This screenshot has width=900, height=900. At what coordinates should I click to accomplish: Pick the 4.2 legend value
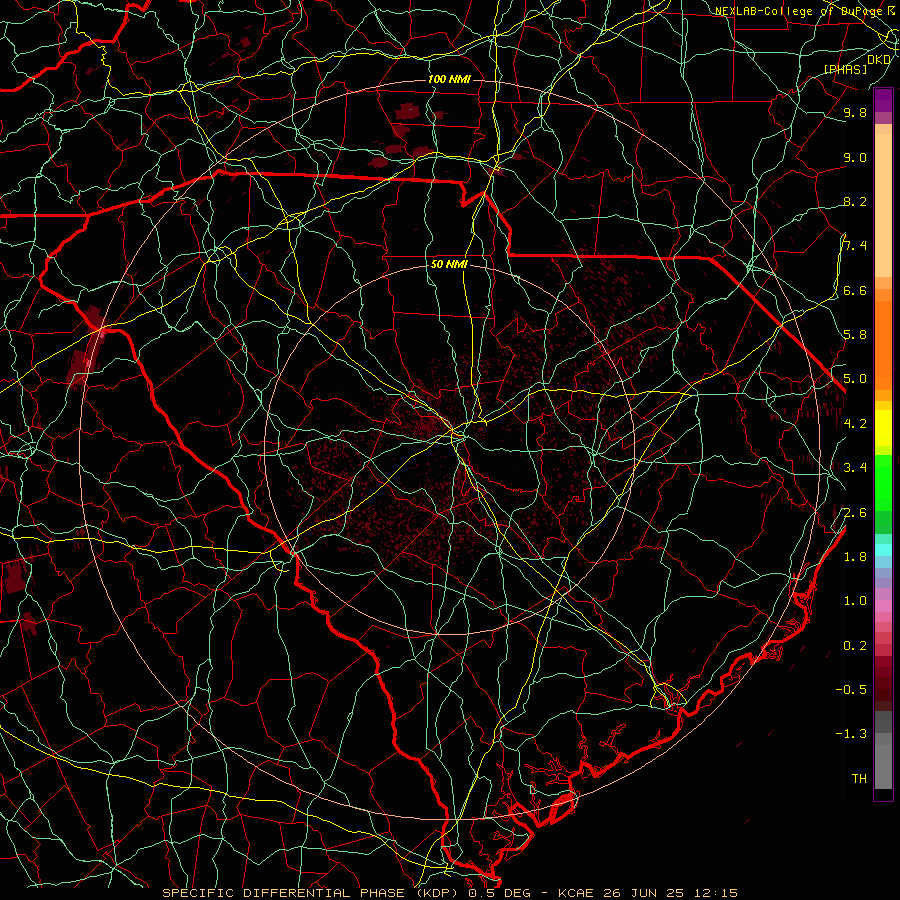point(855,424)
